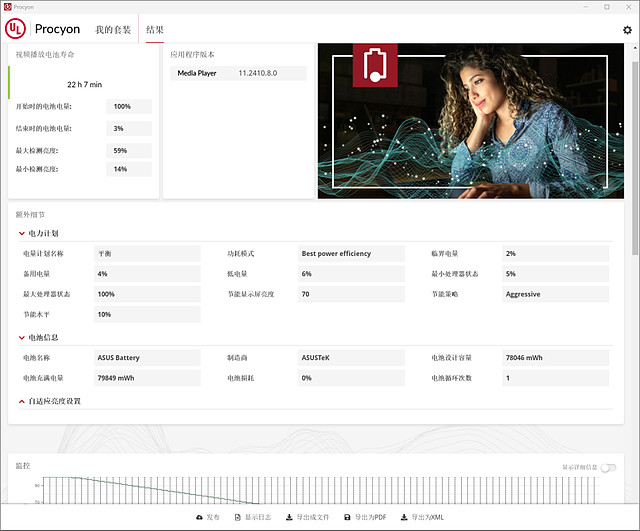This screenshot has height=531, width=640.
Task: Click the Best power efficiency value
Action: pyautogui.click(x=351, y=253)
